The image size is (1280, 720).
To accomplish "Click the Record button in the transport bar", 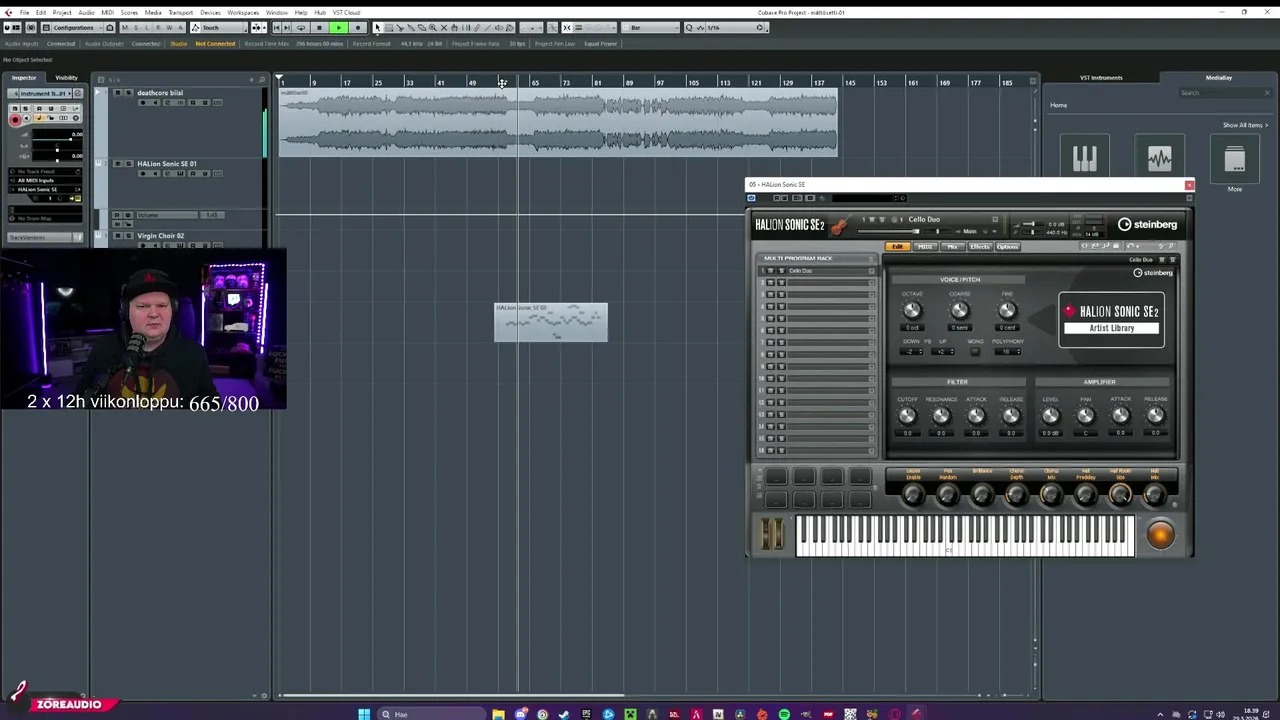I will (x=358, y=28).
